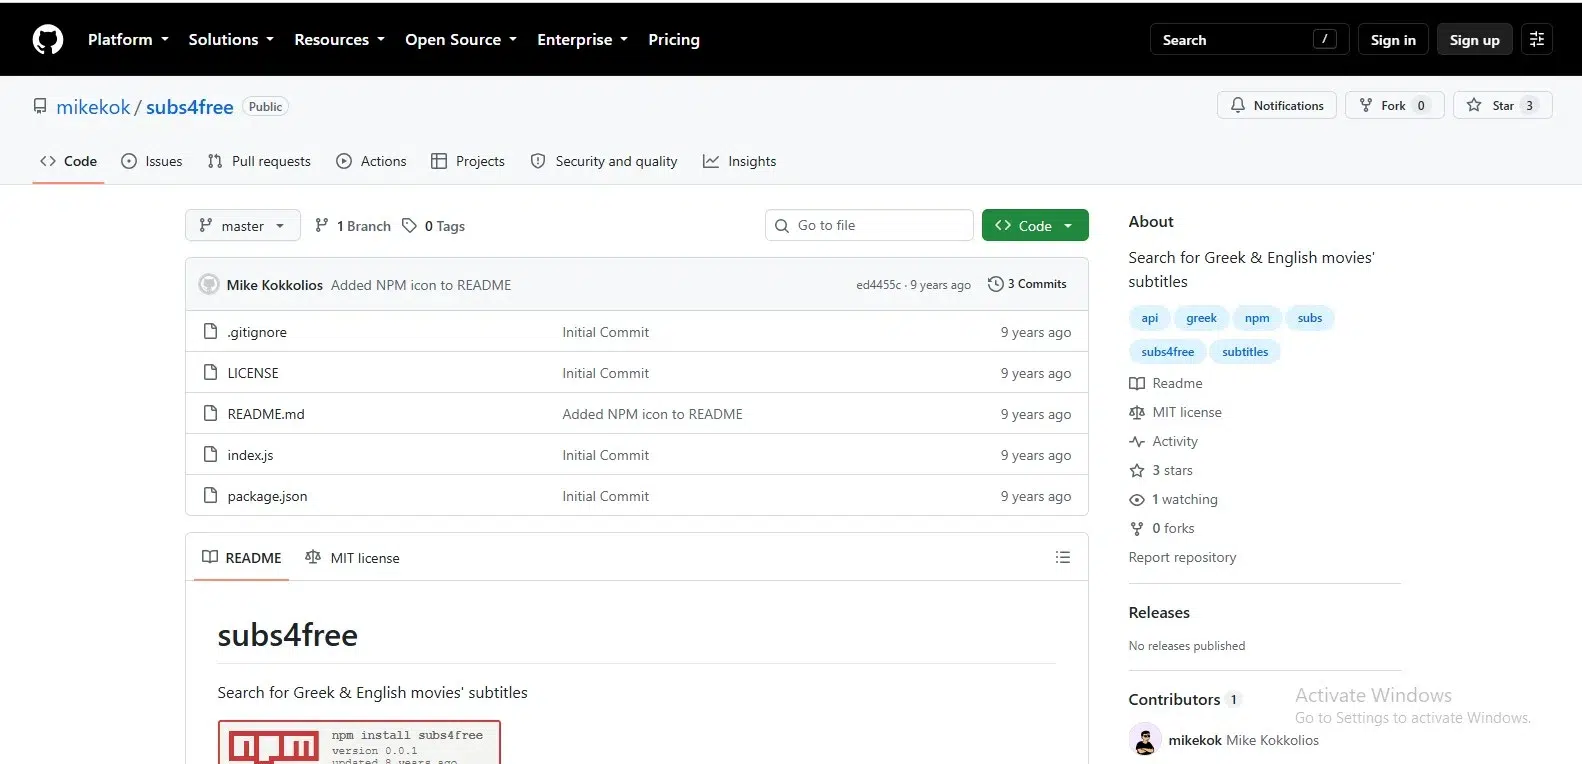Expand the Open Source dropdown menu
Image resolution: width=1582 pixels, height=764 pixels.
tap(461, 40)
